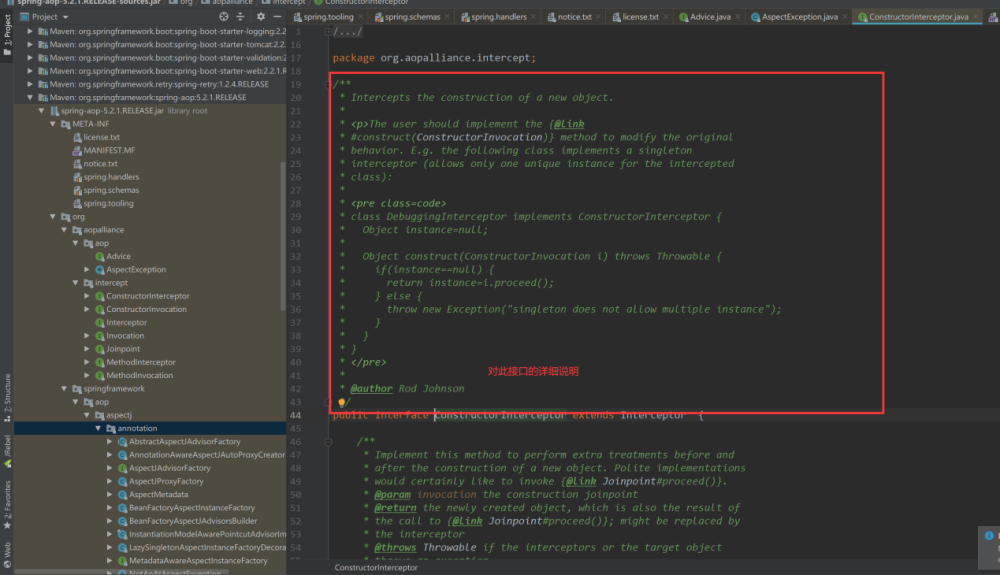Click the collapse all icon in Project panel
Viewport: 1000px width, 575px height.
tap(240, 17)
